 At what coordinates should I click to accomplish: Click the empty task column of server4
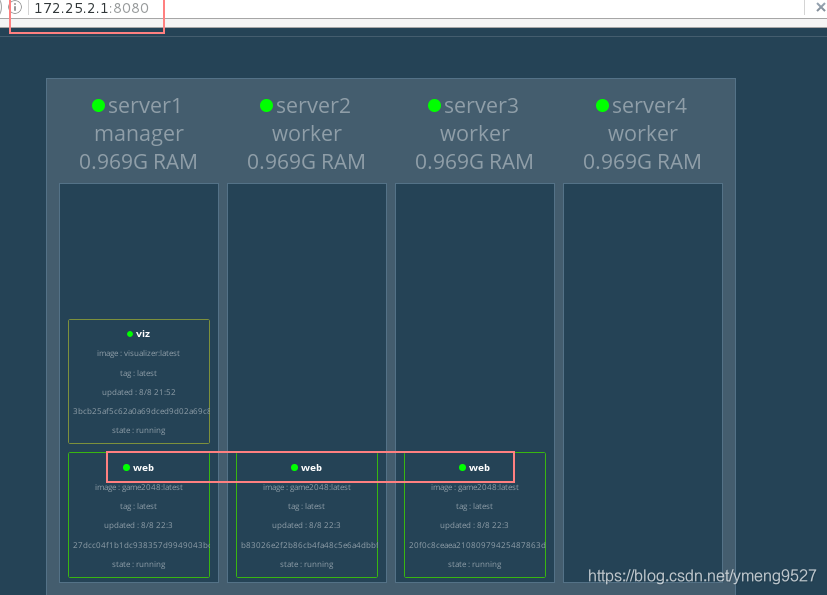(643, 382)
